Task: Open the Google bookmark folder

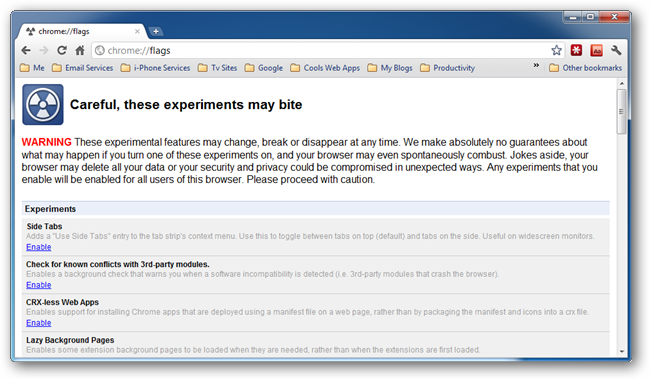Action: (264, 68)
